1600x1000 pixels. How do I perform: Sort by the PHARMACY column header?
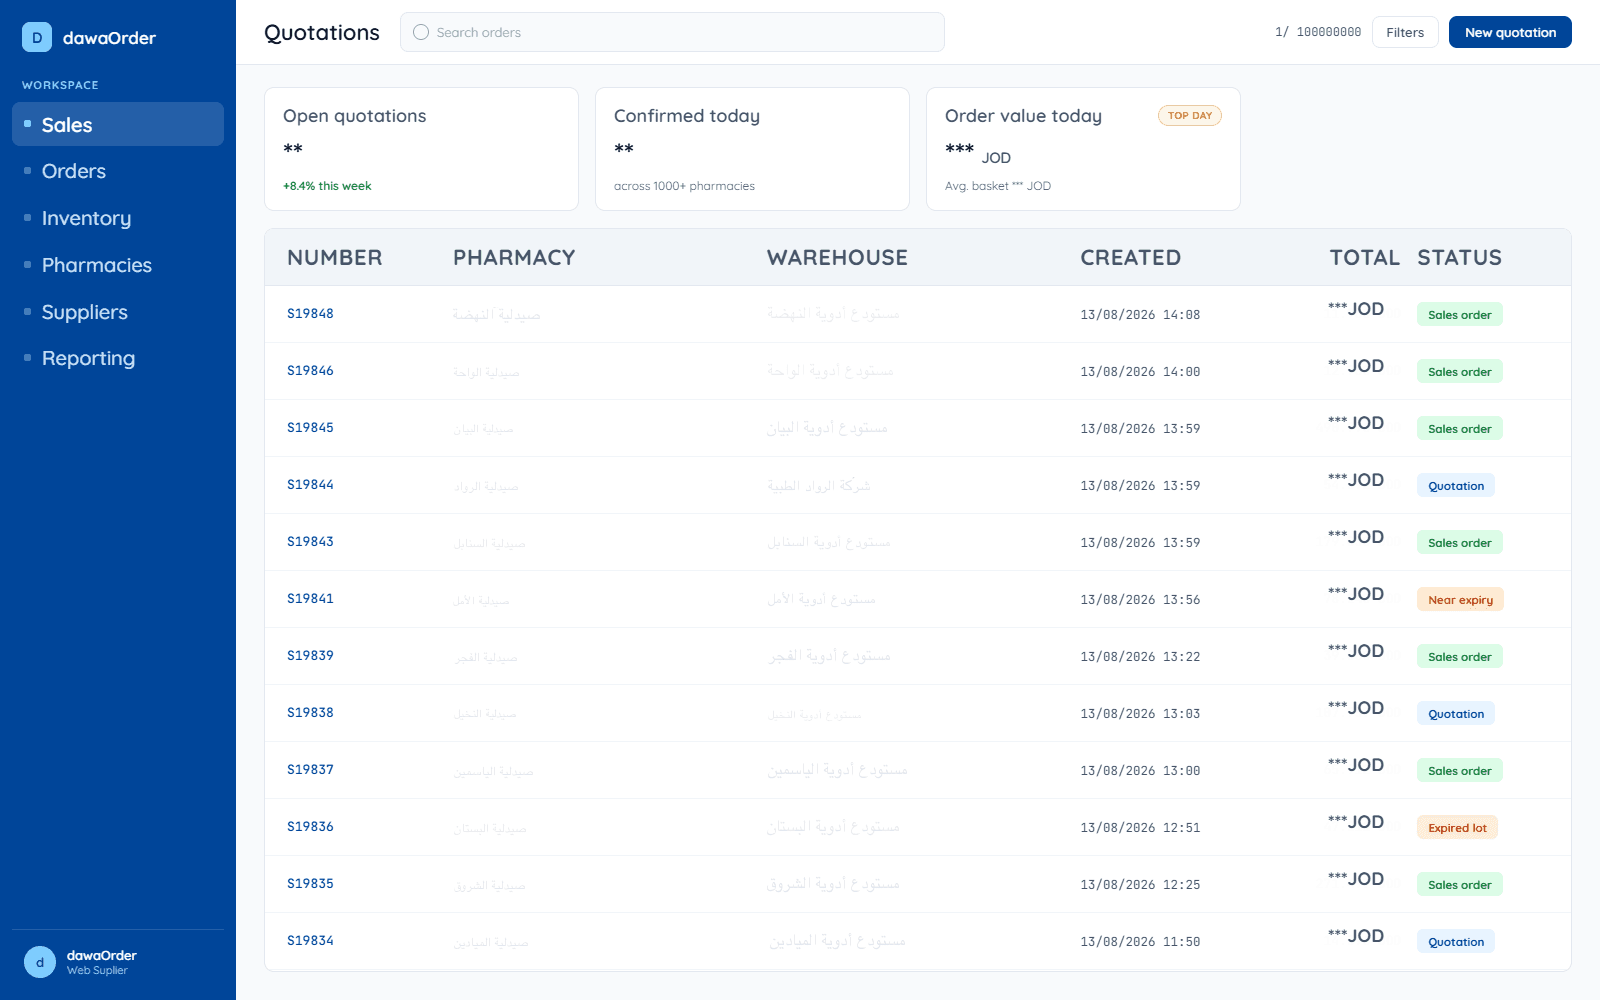point(514,258)
